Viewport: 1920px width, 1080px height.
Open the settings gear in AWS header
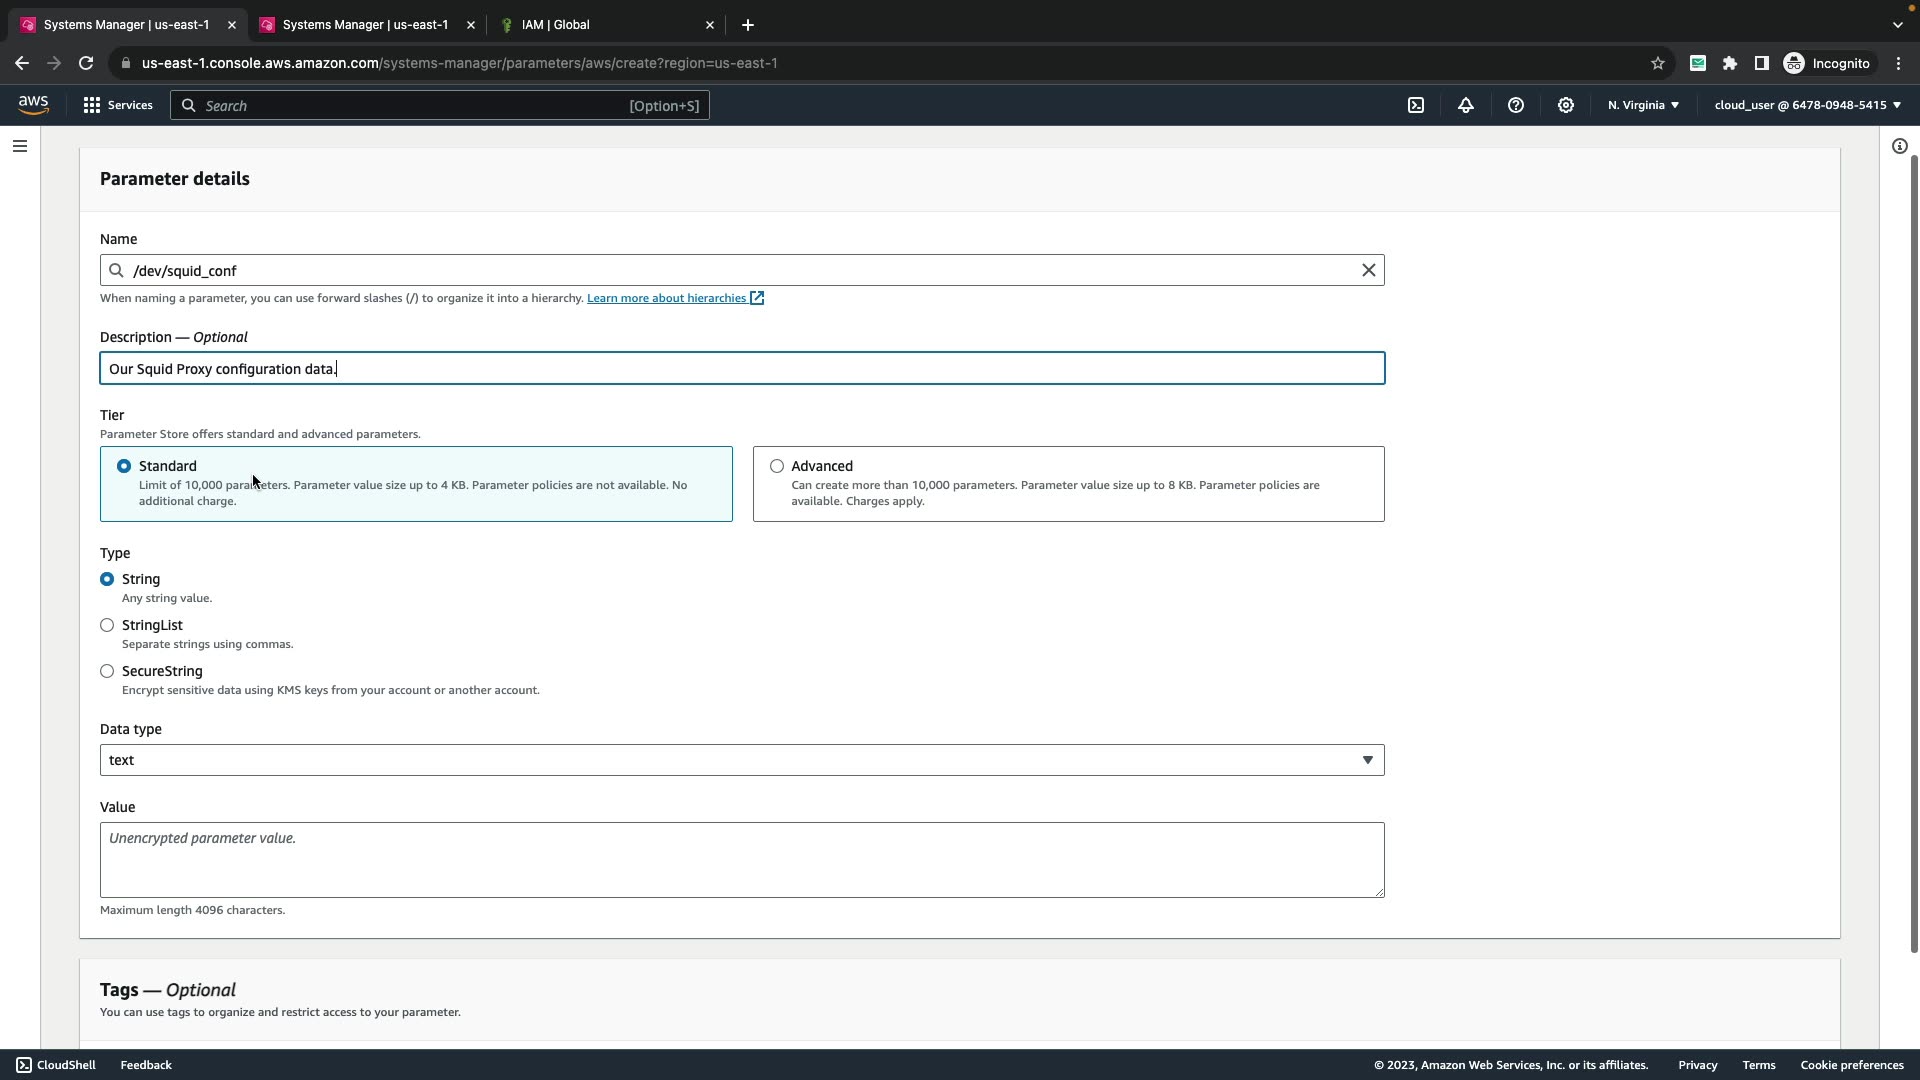pos(1566,105)
